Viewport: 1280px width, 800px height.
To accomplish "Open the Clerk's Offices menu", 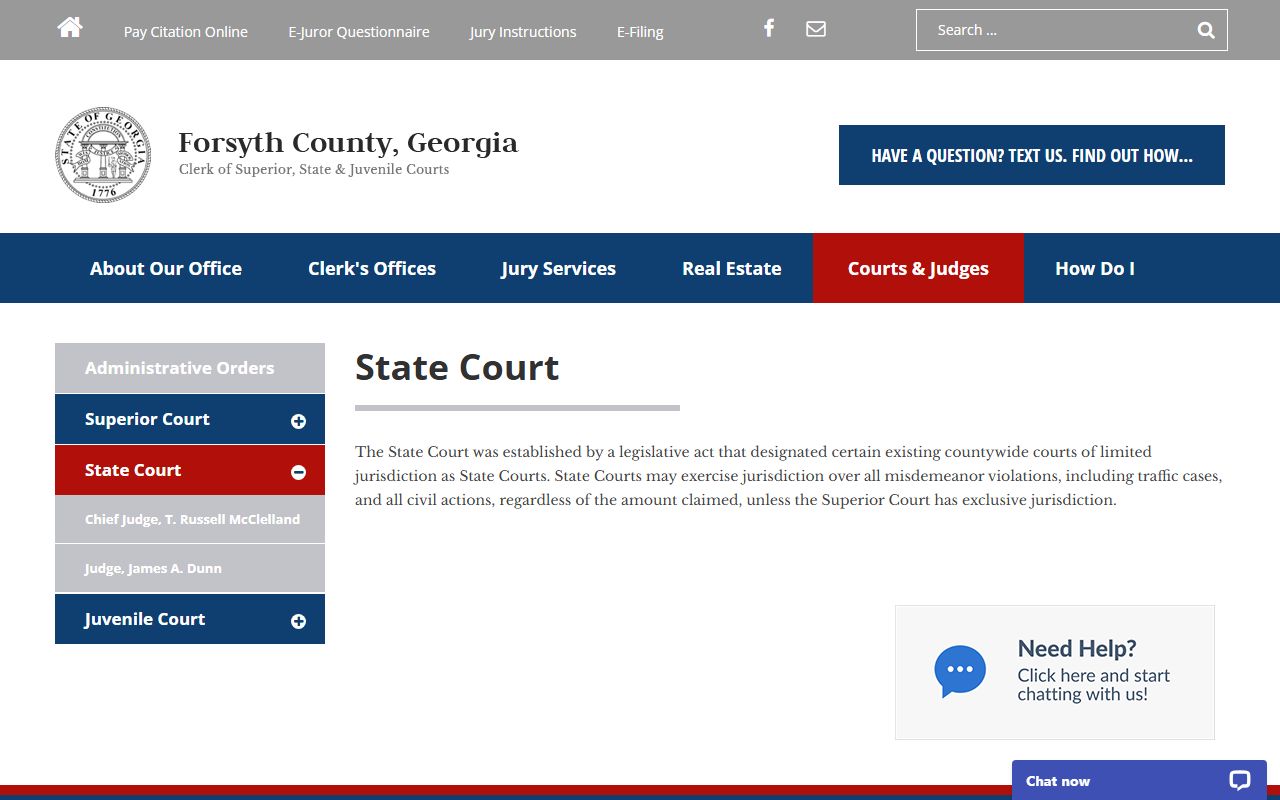I will tap(372, 268).
